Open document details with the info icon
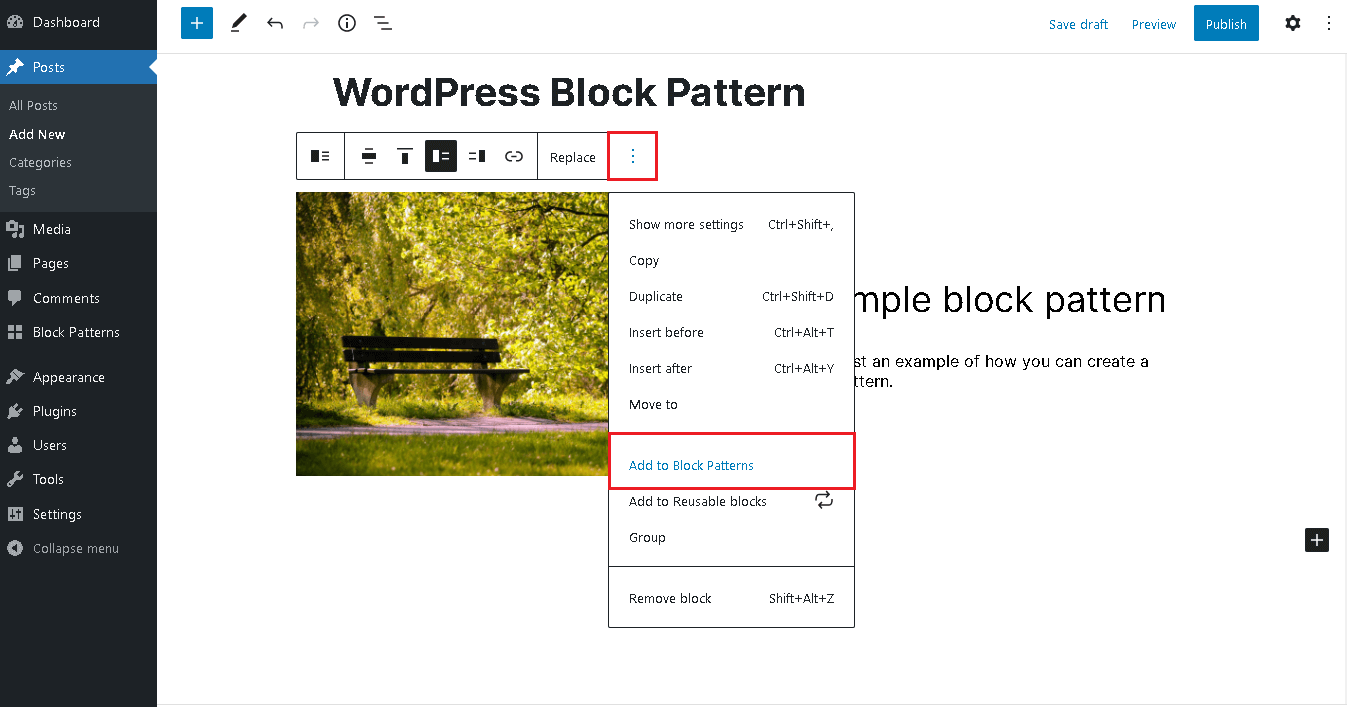 pos(346,22)
